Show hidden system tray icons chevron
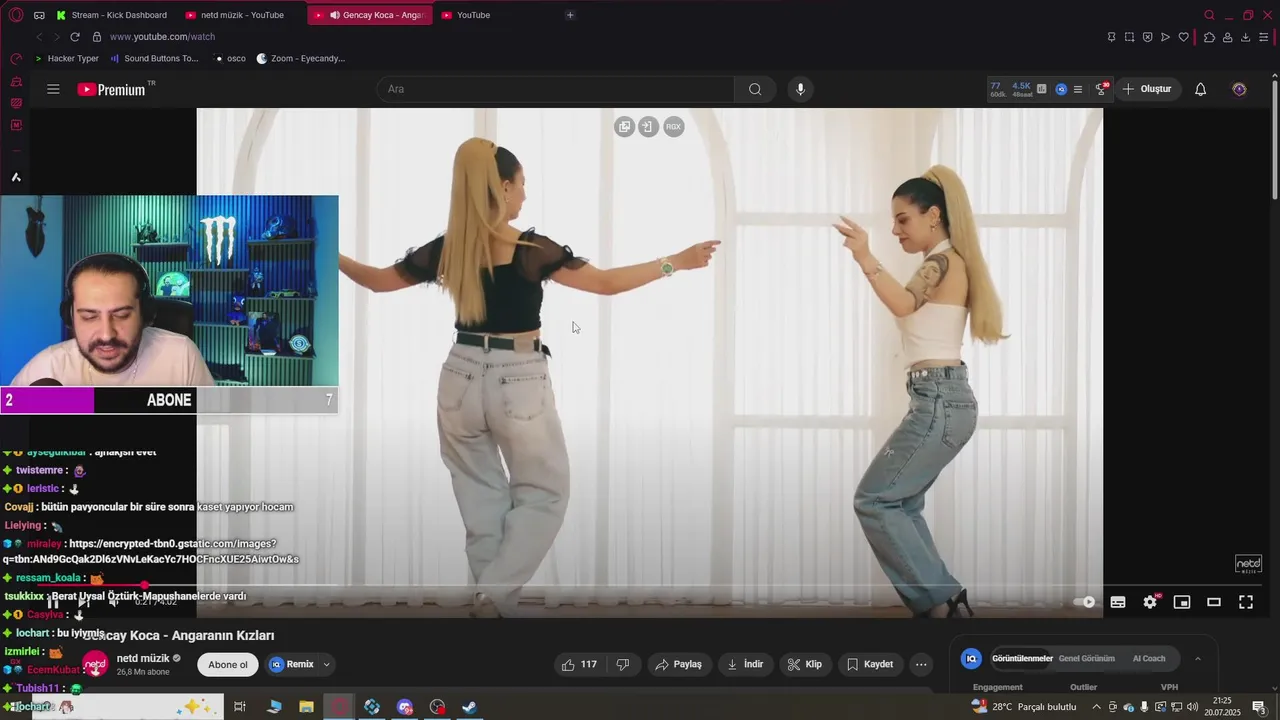Image resolution: width=1280 pixels, height=720 pixels. 1096,707
